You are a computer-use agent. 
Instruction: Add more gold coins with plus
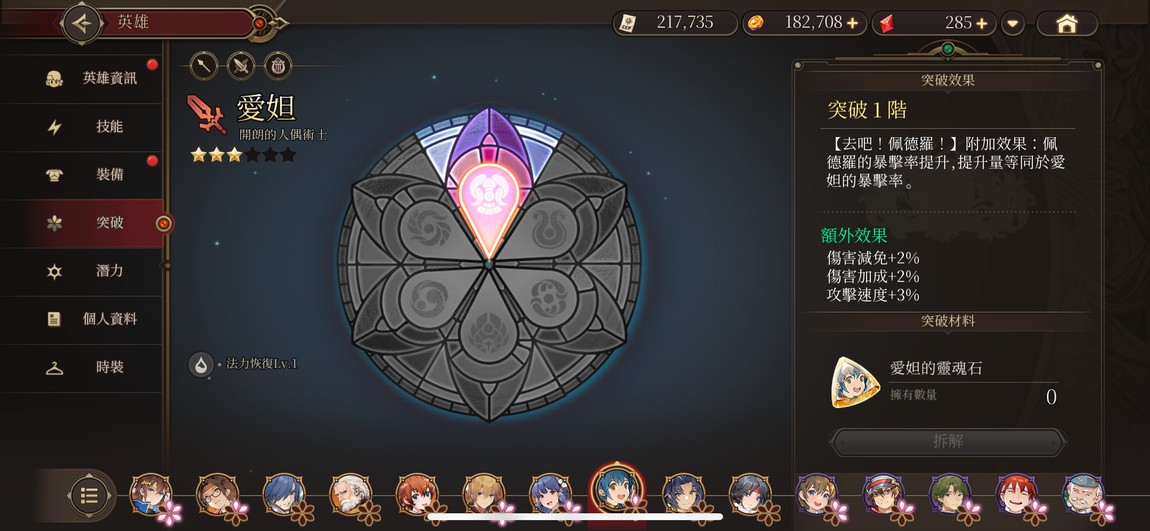click(x=851, y=23)
